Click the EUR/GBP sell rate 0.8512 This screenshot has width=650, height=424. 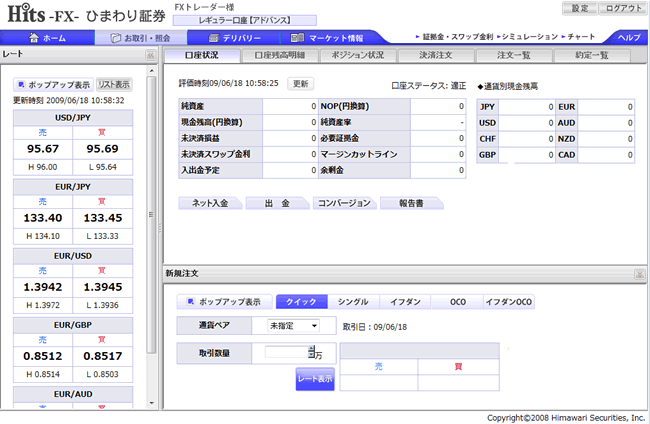coord(43,356)
